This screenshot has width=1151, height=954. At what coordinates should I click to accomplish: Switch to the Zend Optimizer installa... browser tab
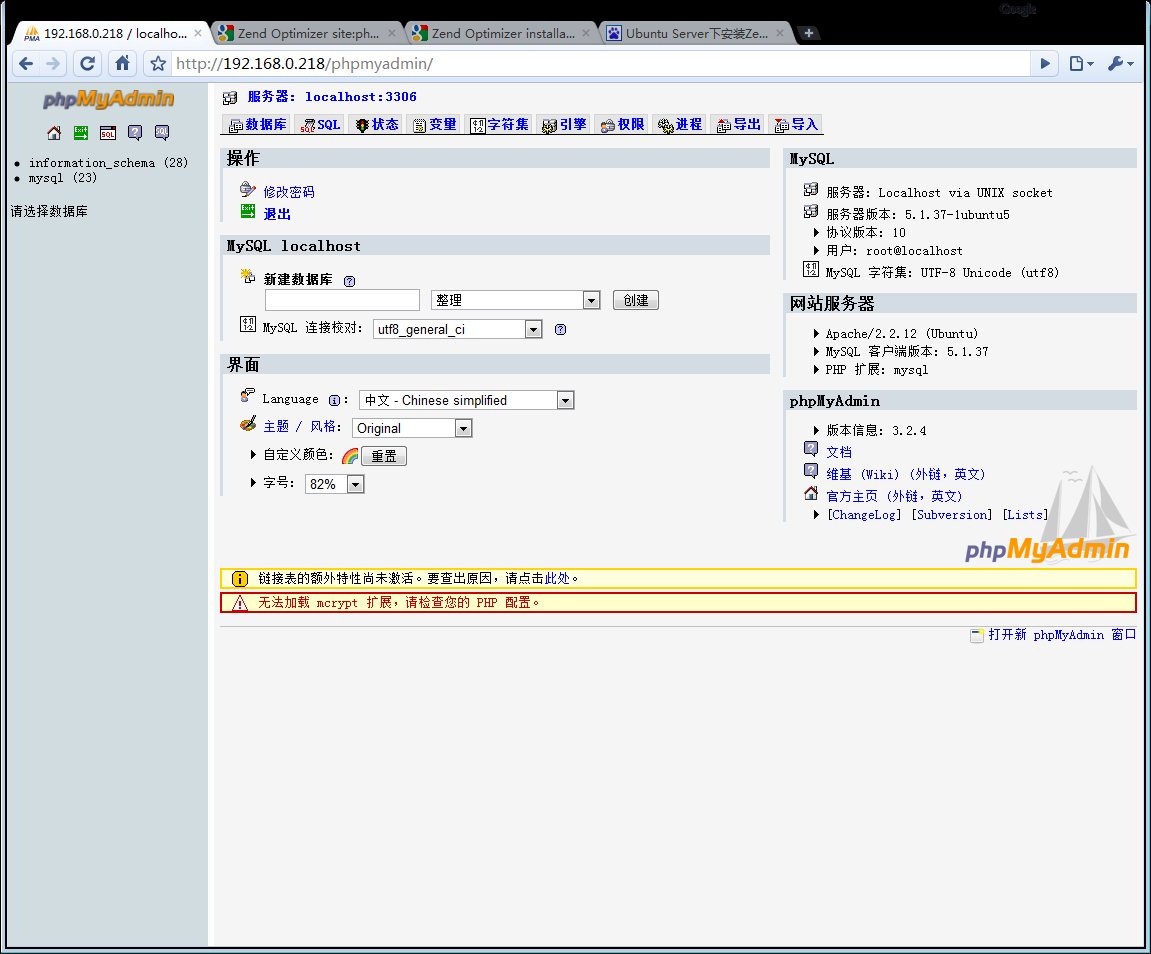(503, 33)
